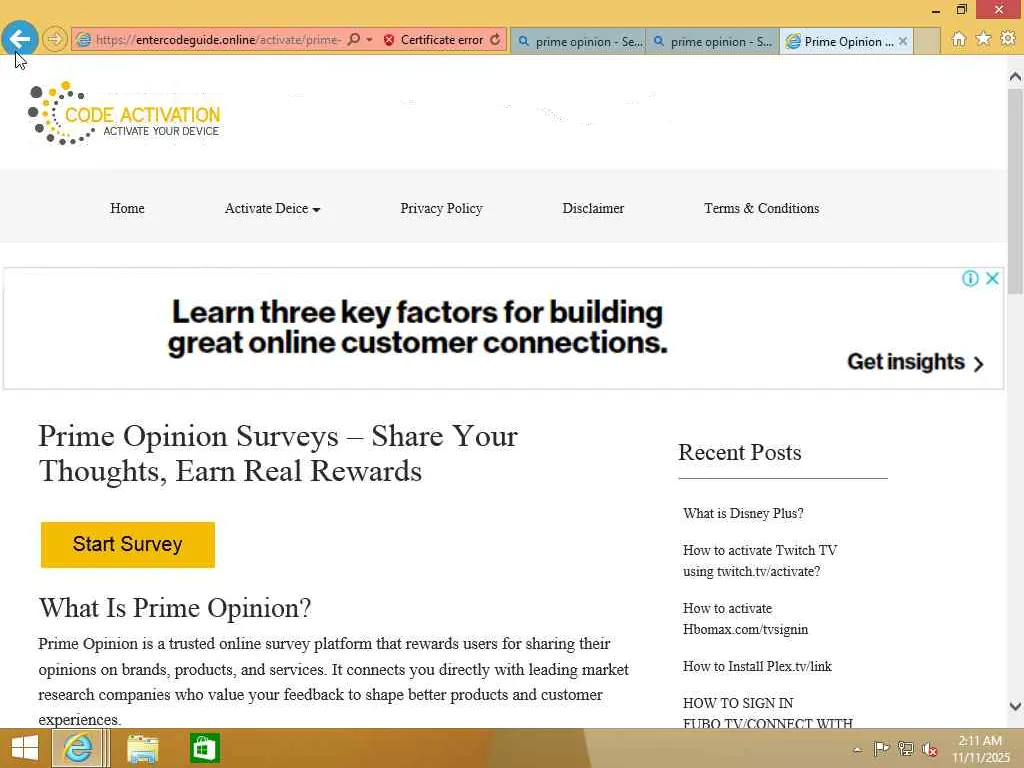Open Privacy Policy menu item
This screenshot has height=768, width=1024.
tap(441, 208)
